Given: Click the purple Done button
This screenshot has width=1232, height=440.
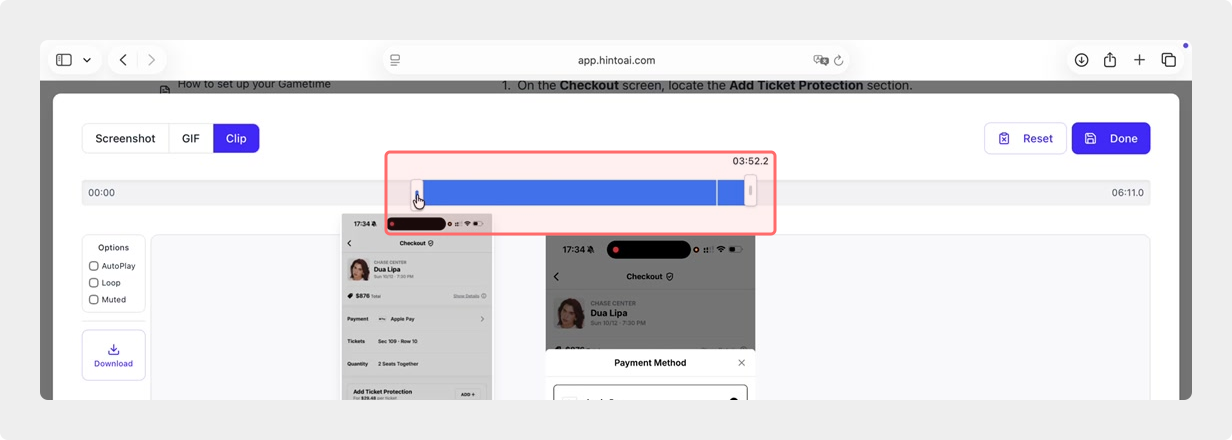Looking at the screenshot, I should click(x=1110, y=139).
